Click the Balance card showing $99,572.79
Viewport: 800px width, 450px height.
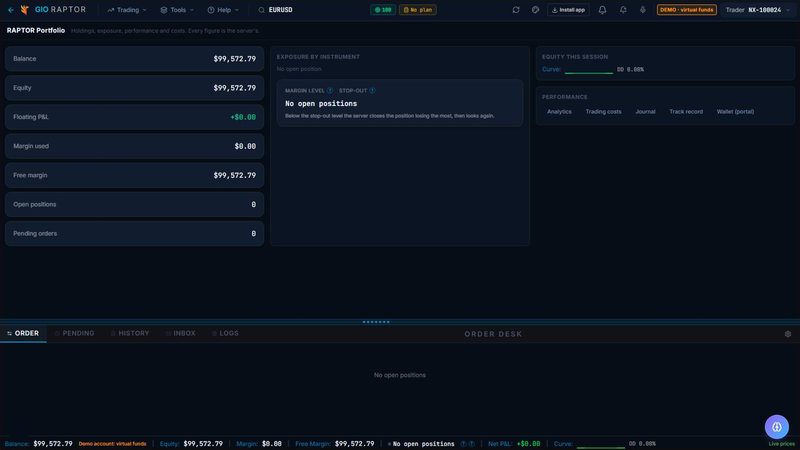134,59
